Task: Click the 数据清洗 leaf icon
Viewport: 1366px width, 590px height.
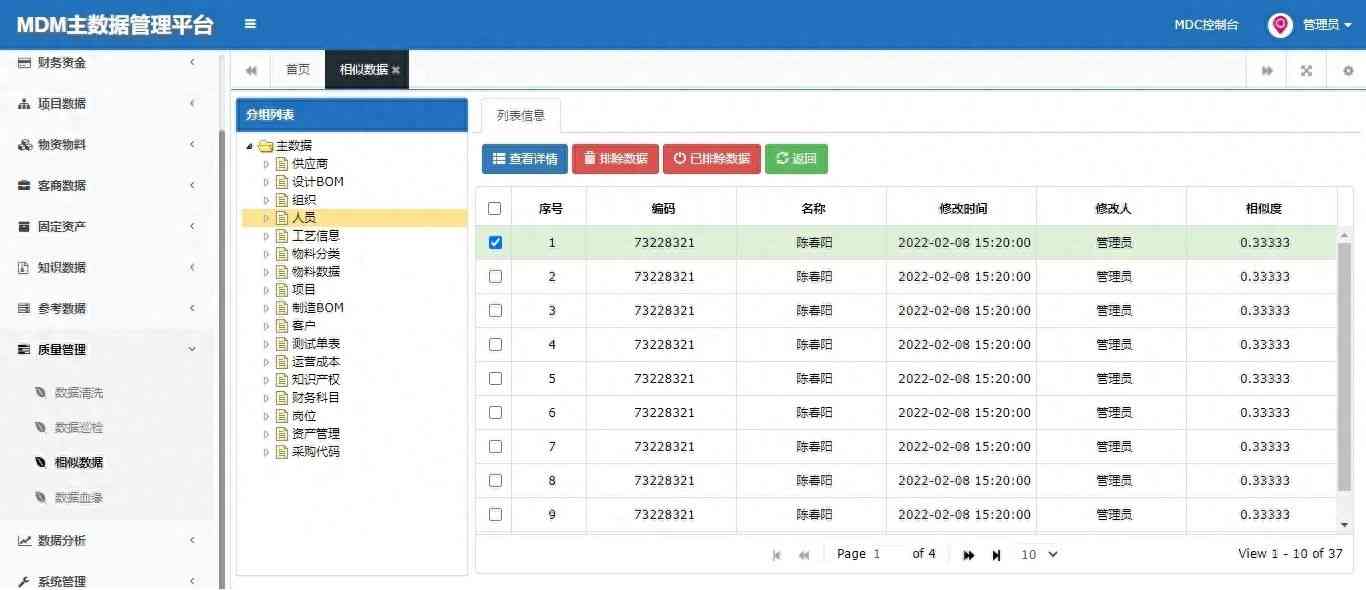Action: pos(40,393)
